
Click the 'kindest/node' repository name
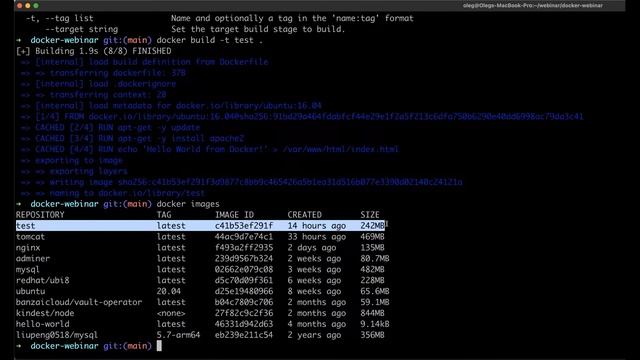click(x=45, y=313)
